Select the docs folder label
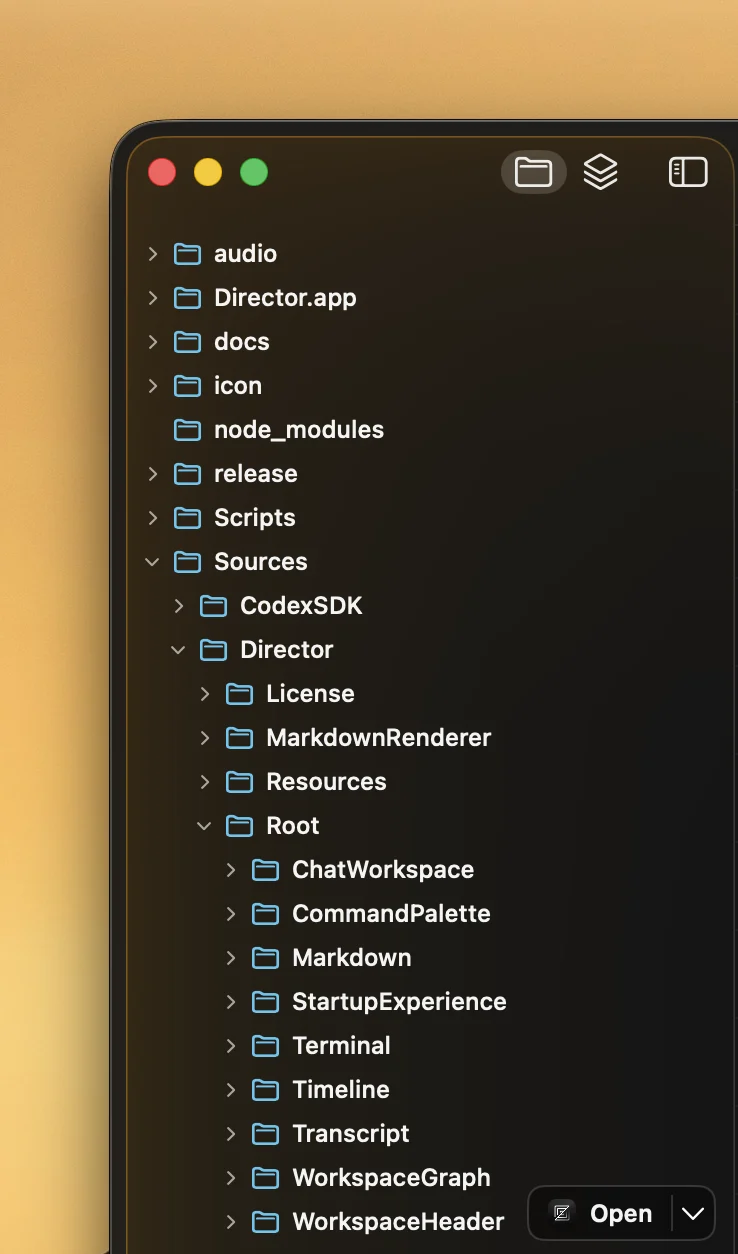 242,342
